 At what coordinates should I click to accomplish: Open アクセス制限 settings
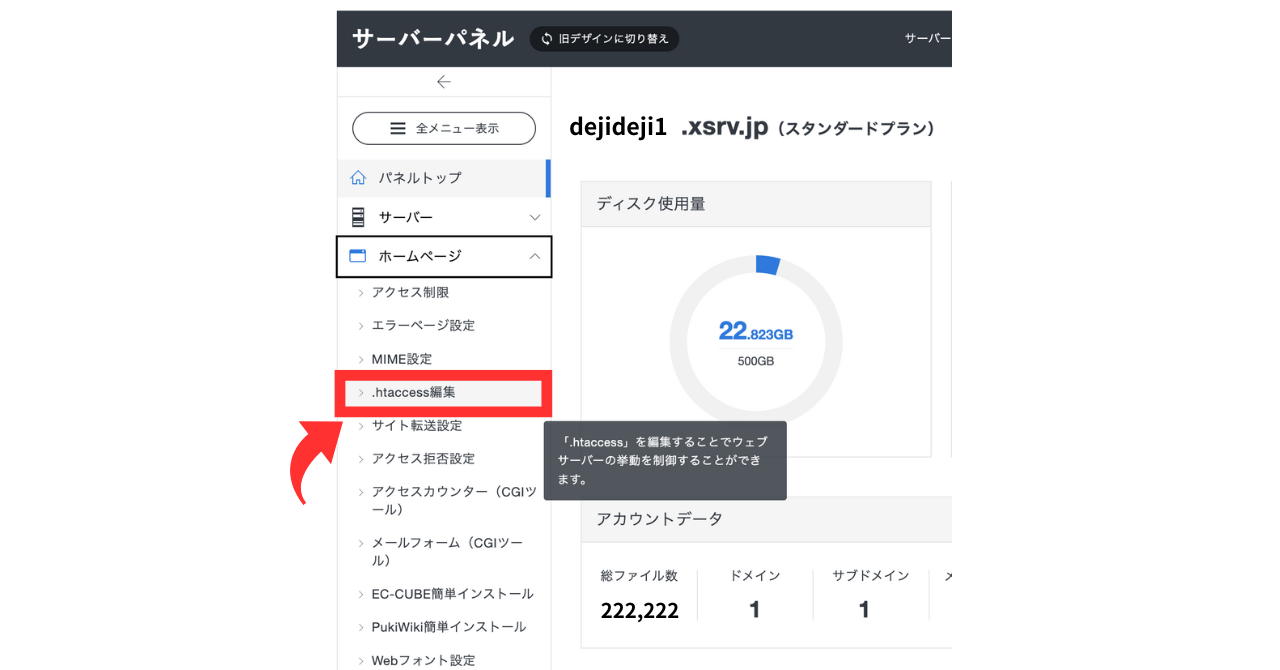pos(410,292)
